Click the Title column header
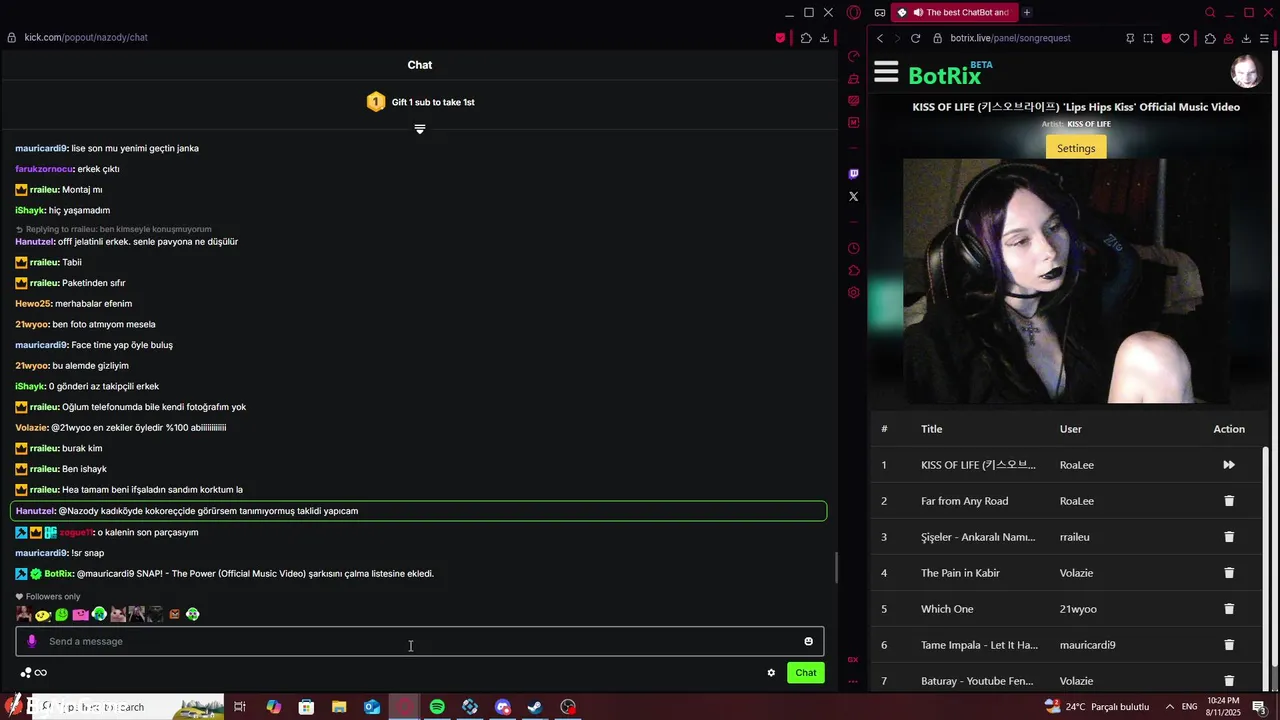 [x=932, y=429]
